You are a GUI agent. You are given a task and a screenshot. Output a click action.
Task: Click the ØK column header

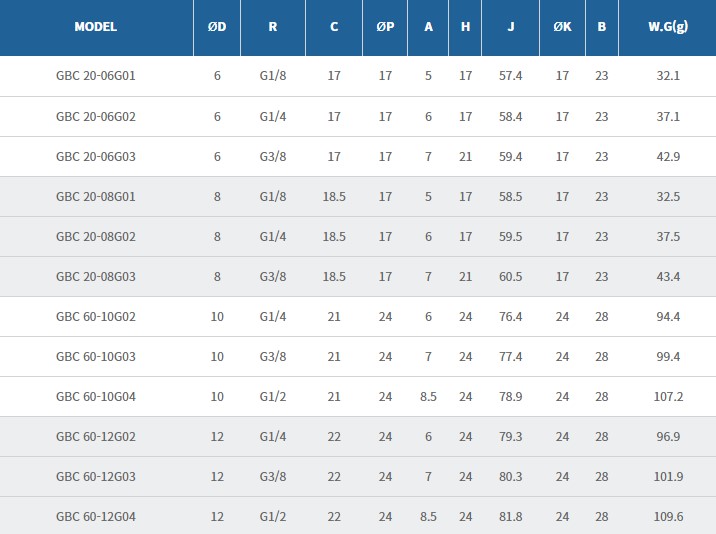[x=562, y=27]
